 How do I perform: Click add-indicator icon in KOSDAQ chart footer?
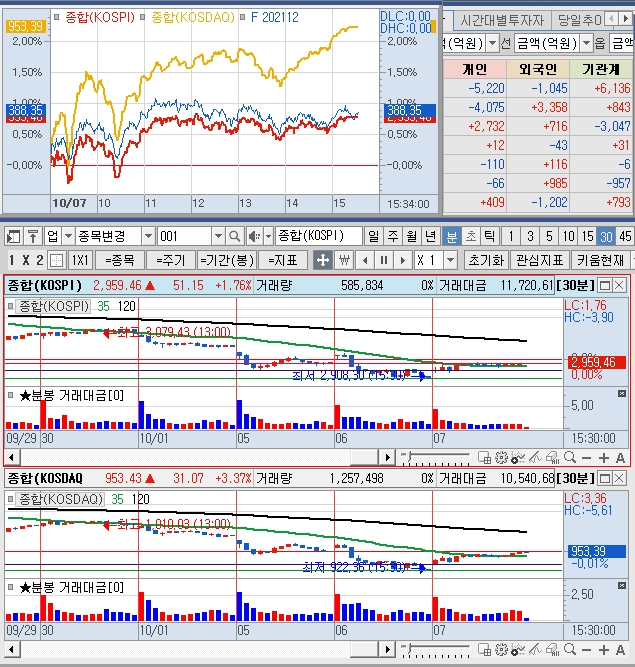518,650
